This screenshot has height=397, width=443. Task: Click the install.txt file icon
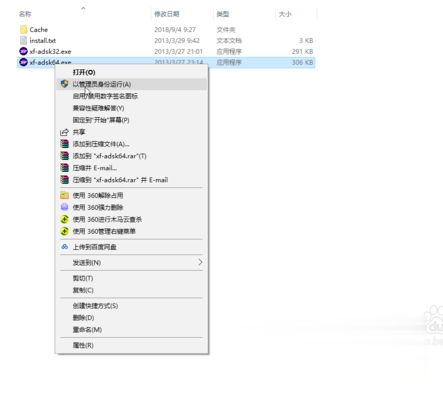23,40
